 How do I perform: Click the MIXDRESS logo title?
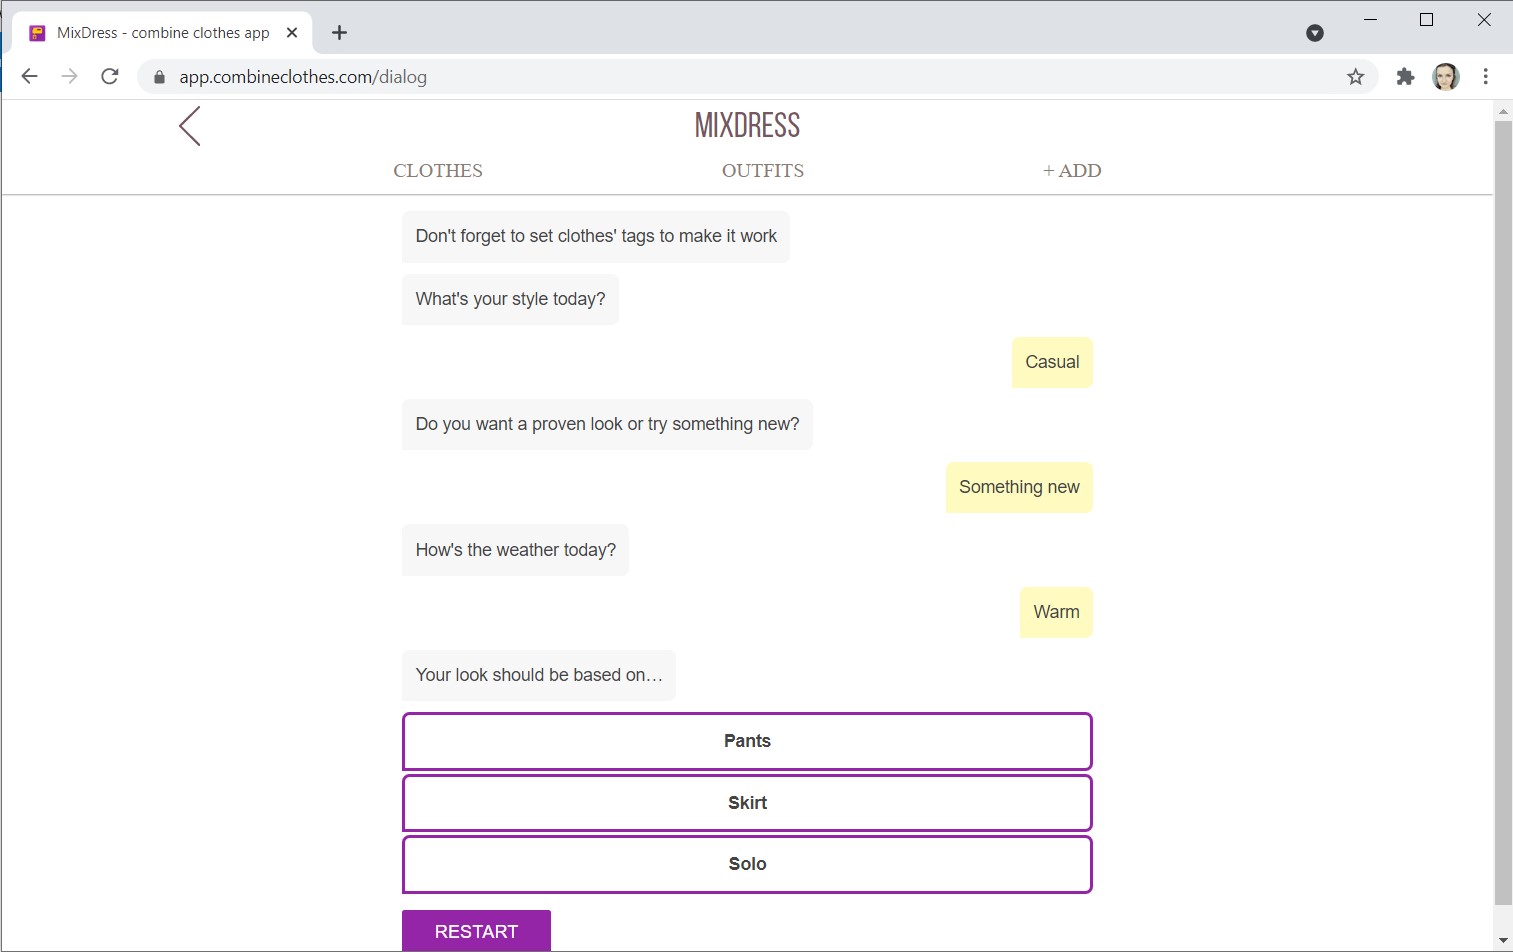point(747,126)
